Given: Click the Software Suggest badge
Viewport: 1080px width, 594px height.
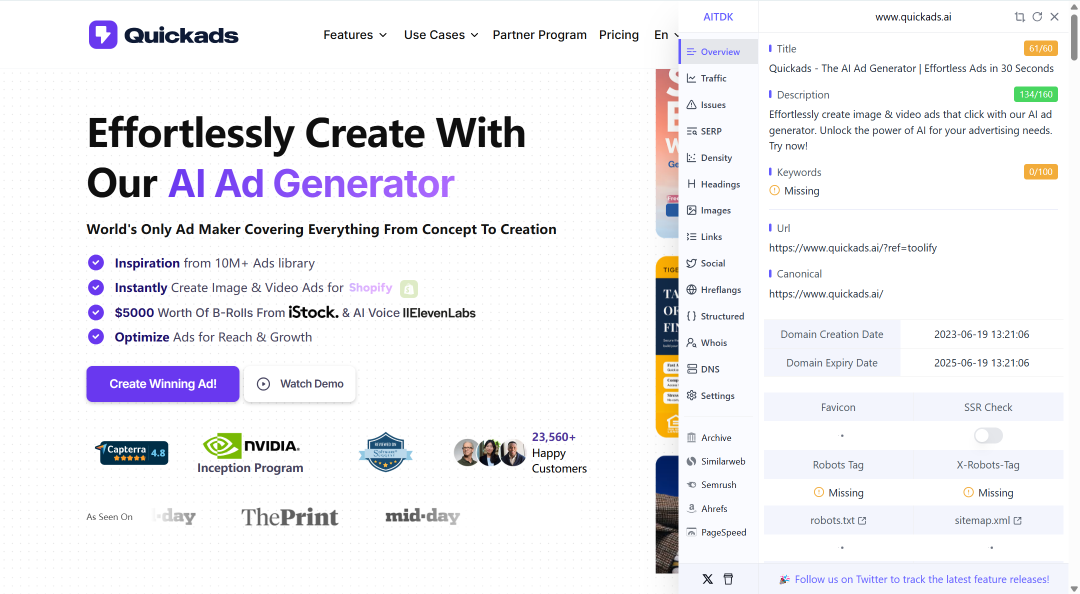Looking at the screenshot, I should (385, 452).
